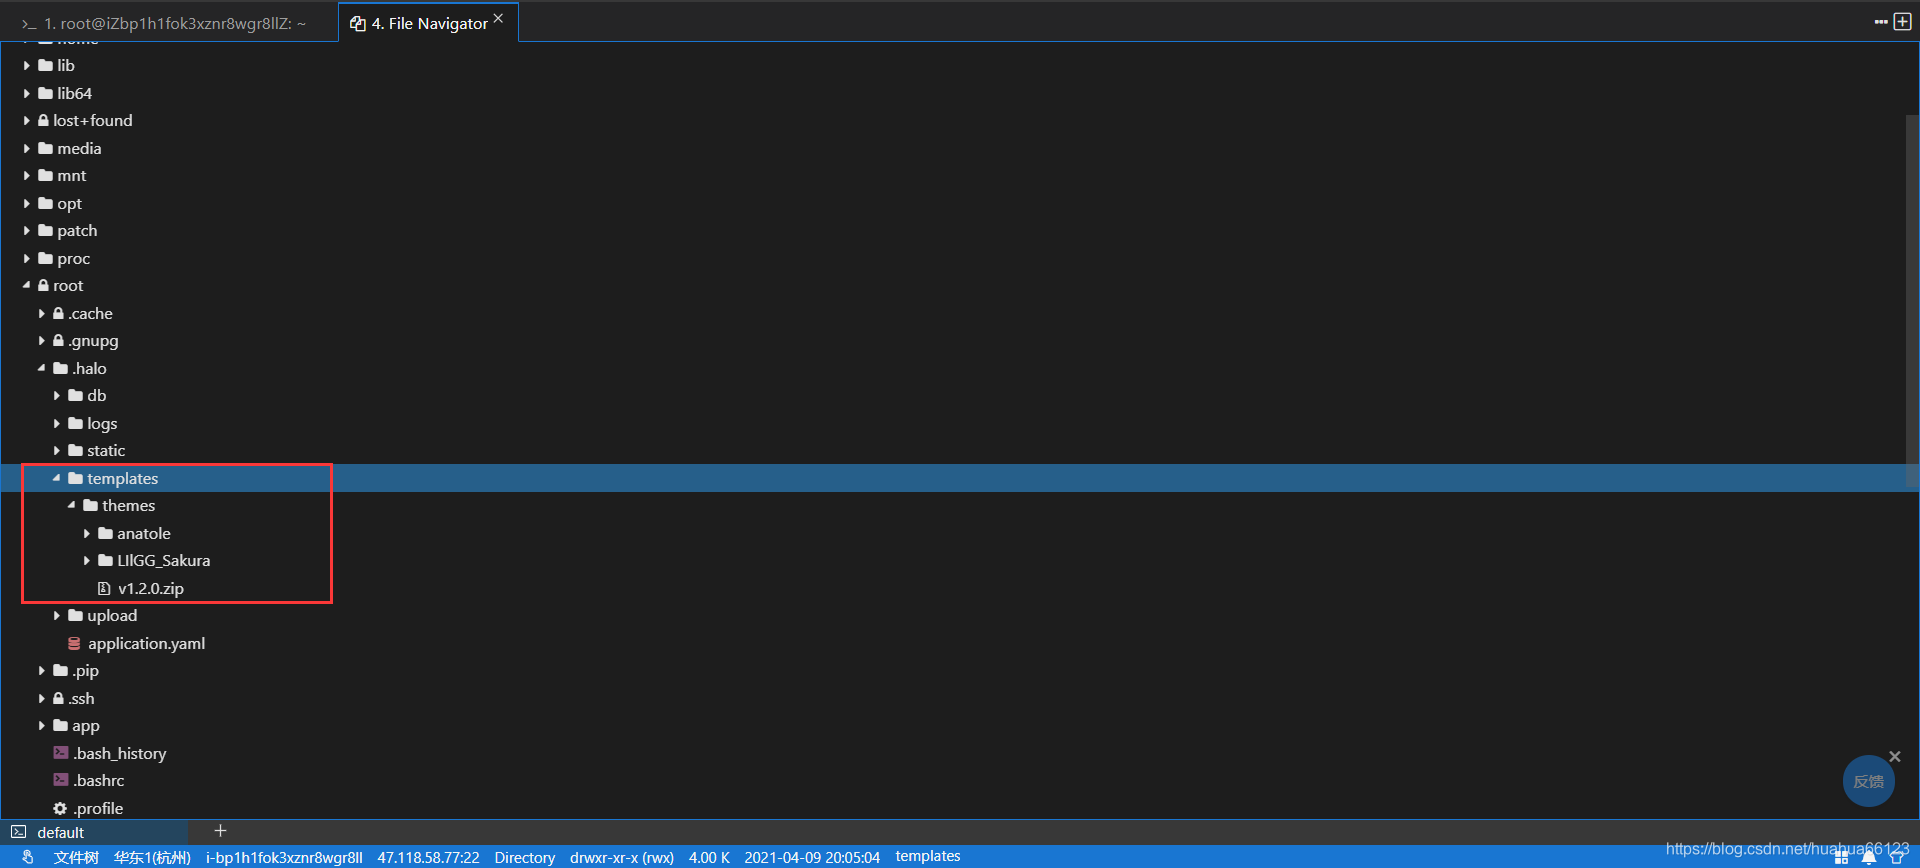This screenshot has height=868, width=1920.
Task: Click the grid layout icon in status bar
Action: pyautogui.click(x=1841, y=857)
